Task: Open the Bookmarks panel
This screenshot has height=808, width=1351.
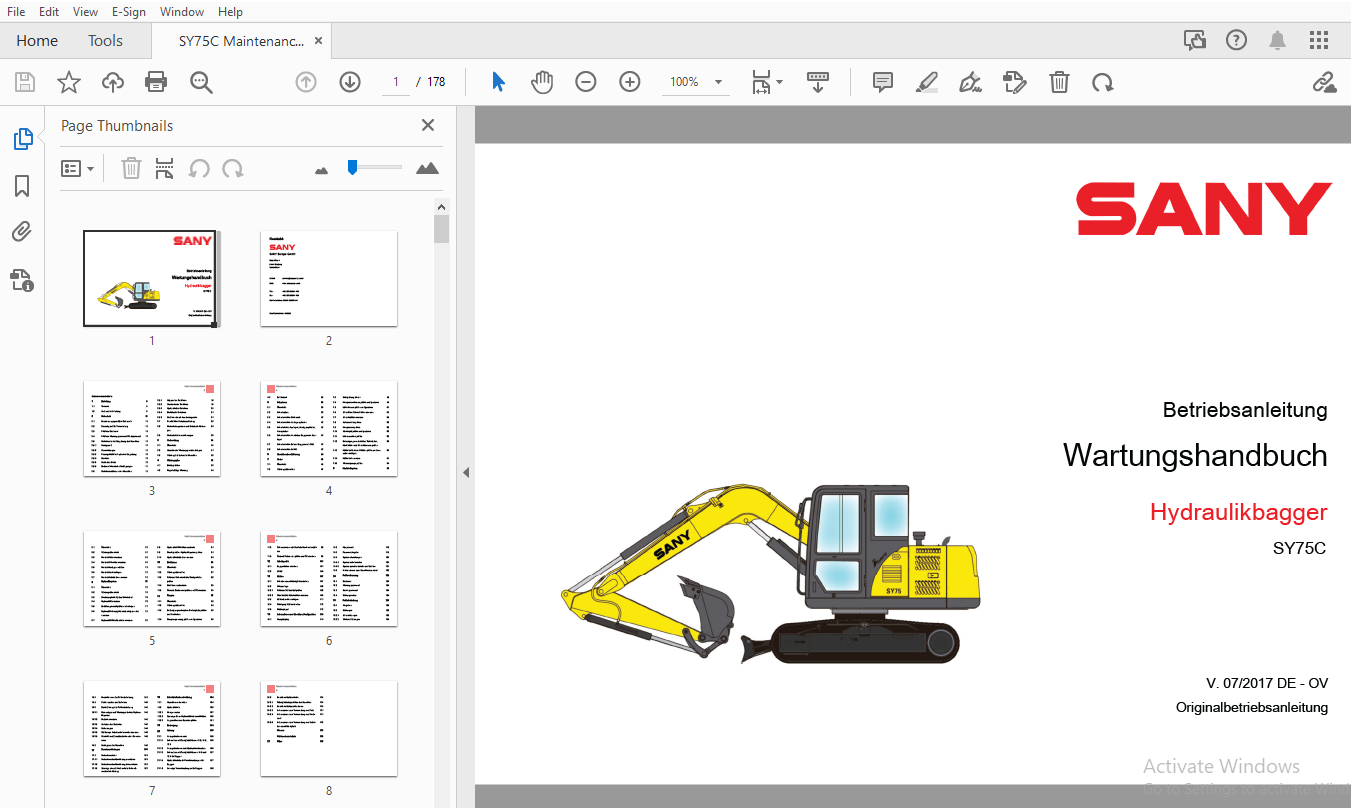Action: point(22,186)
